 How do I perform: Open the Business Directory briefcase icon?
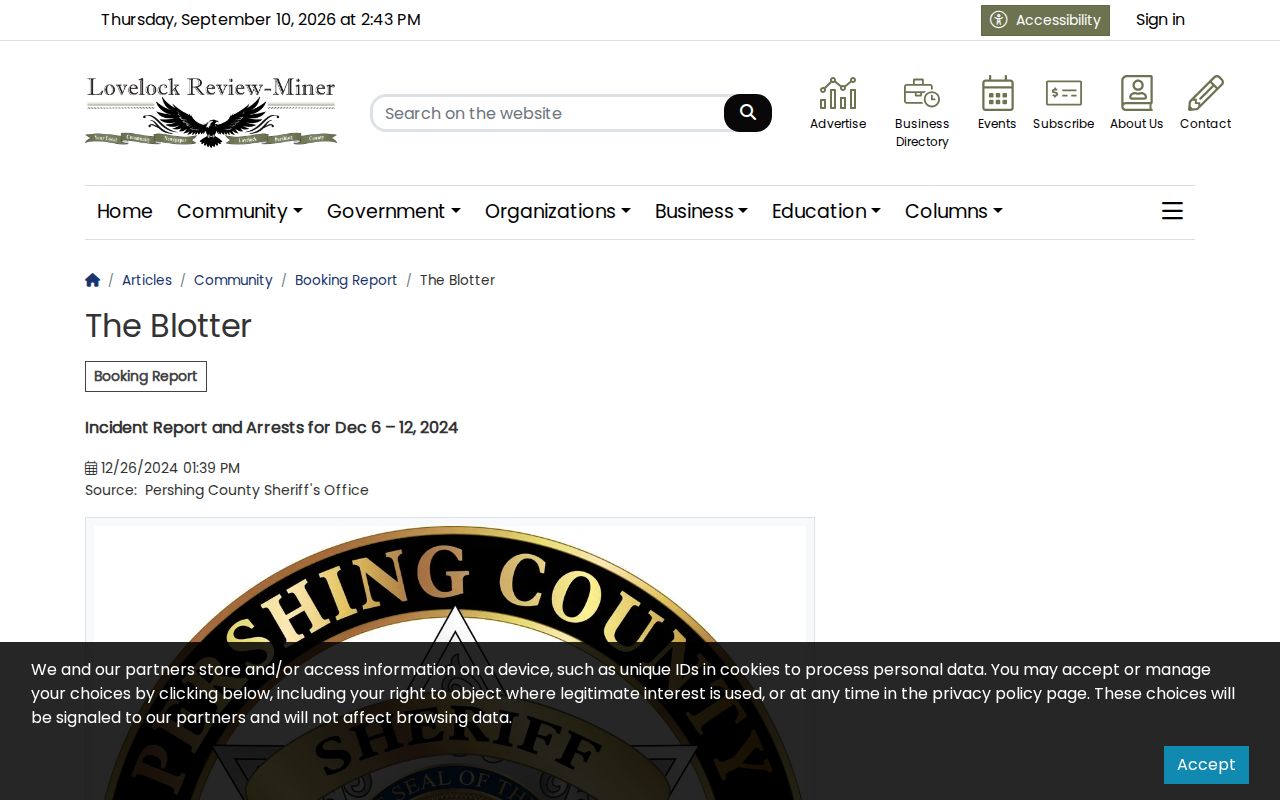(x=921, y=93)
